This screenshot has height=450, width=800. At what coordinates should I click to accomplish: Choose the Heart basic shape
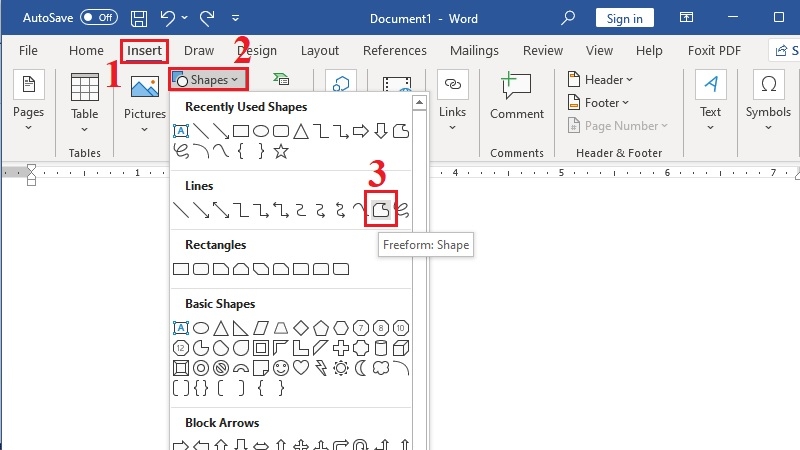(x=301, y=368)
